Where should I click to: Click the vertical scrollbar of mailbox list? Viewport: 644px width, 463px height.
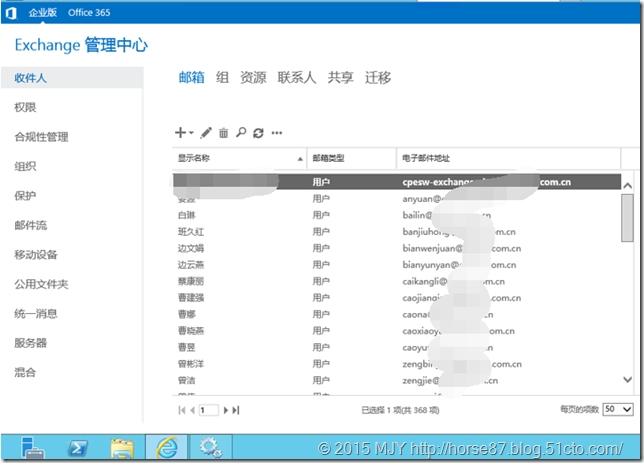627,280
